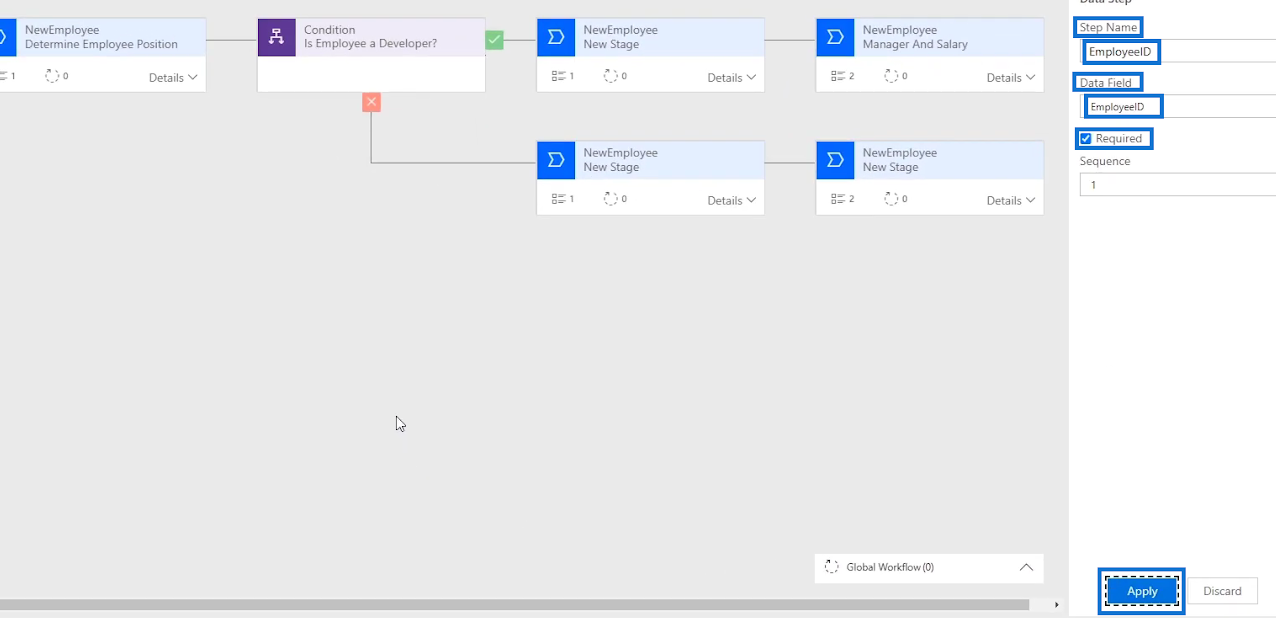Click the Data Field input box

coord(1178,106)
